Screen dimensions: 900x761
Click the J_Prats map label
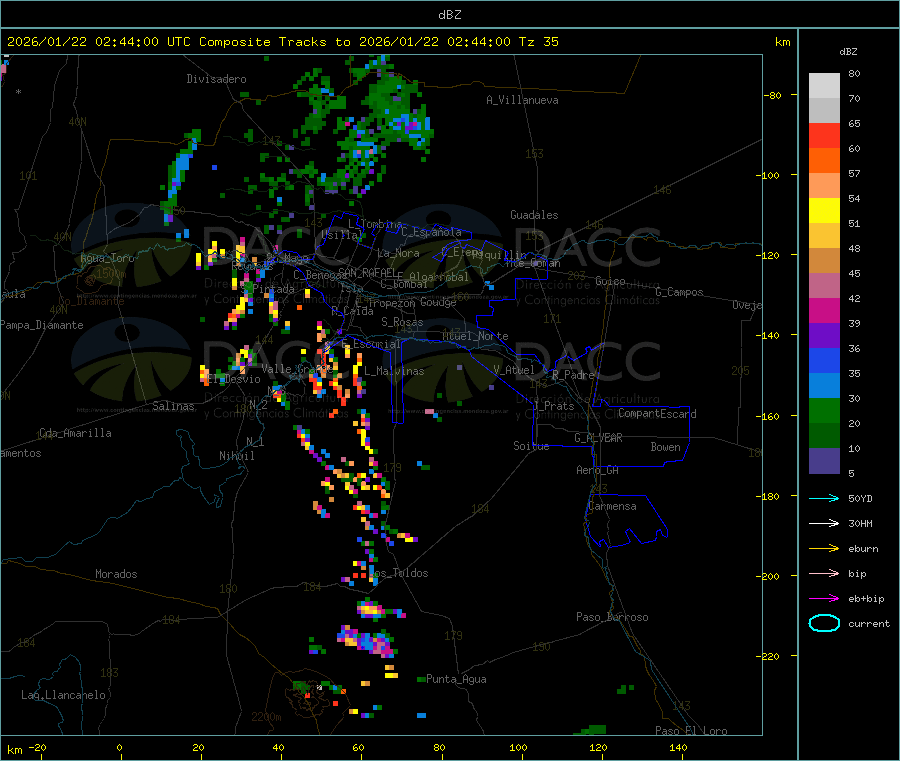tap(553, 406)
